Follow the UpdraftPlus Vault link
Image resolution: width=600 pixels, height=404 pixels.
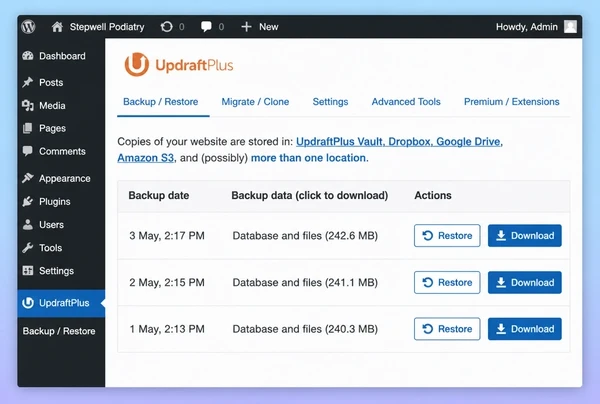(339, 142)
